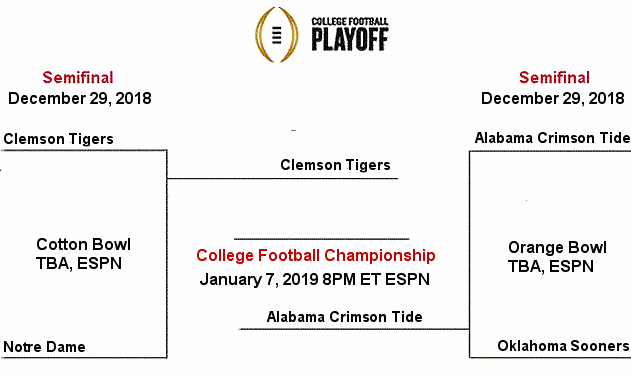Click left semifinal date December 29, 2018

(x=80, y=99)
